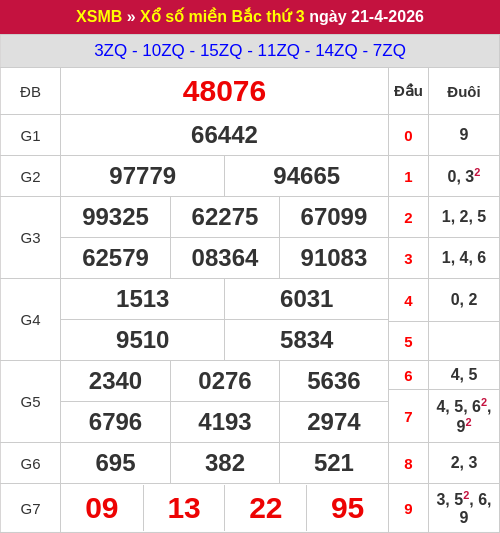Click G2 number 94665
This screenshot has height=533, width=500.
tap(306, 176)
